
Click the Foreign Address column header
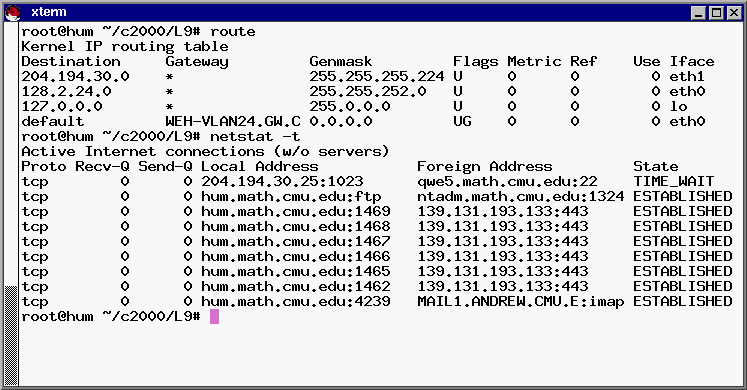[485, 166]
